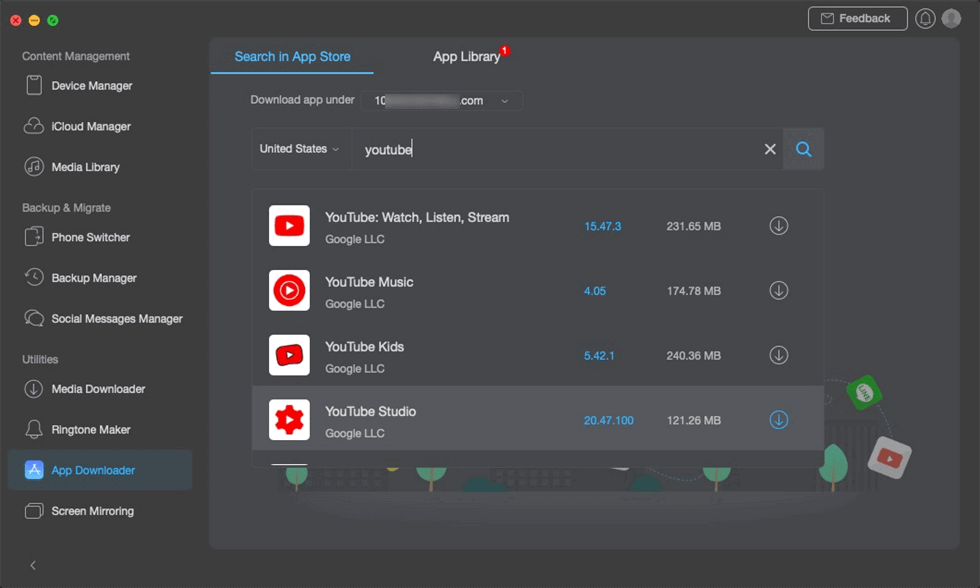Click download icon for YouTube Kids
This screenshot has width=980, height=588.
[778, 355]
